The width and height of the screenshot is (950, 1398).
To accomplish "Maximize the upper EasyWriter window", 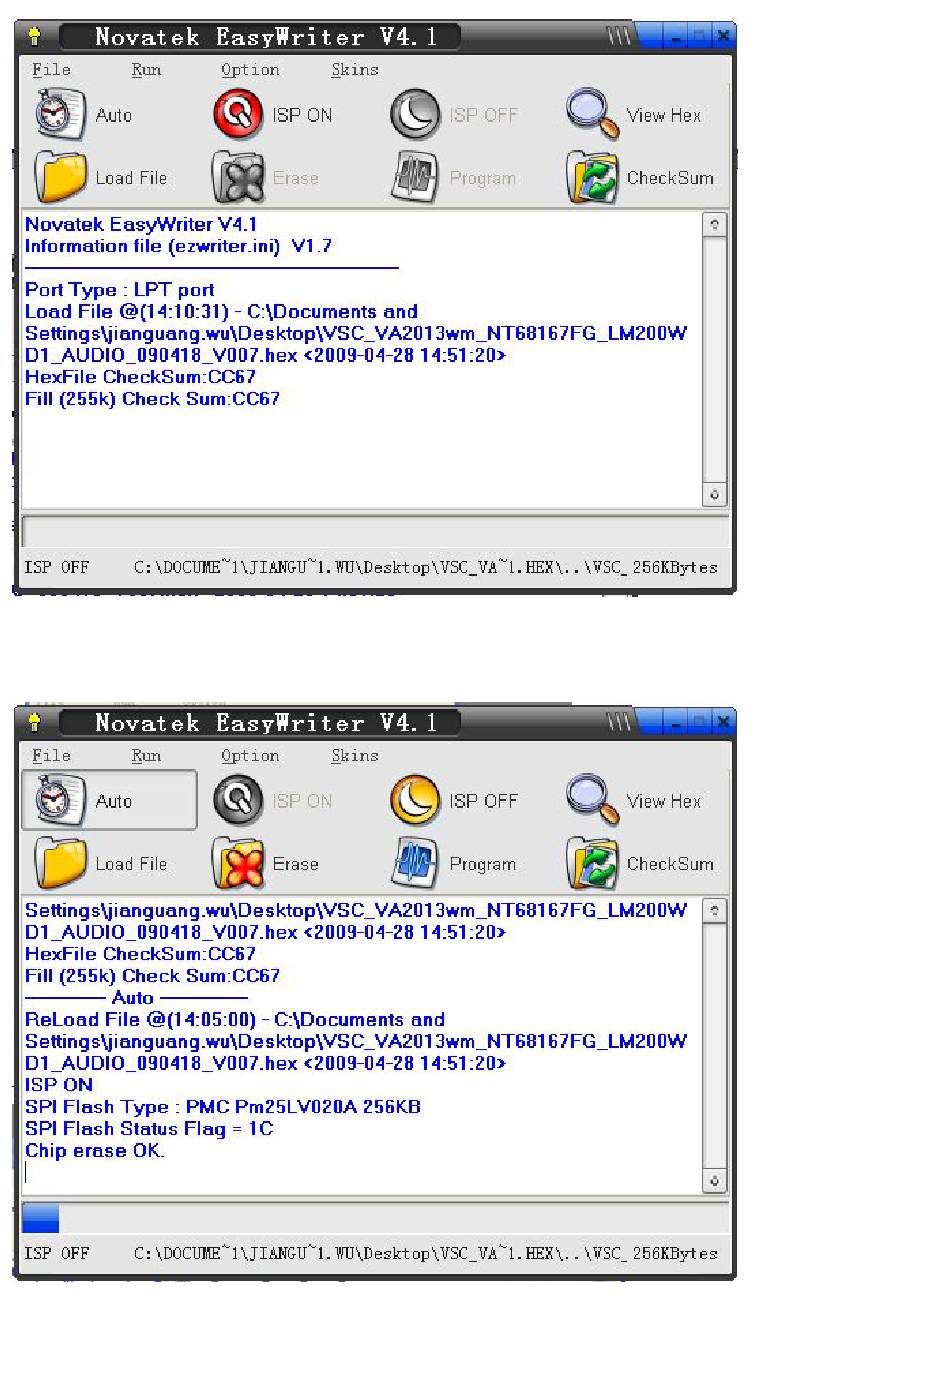I will coord(700,37).
